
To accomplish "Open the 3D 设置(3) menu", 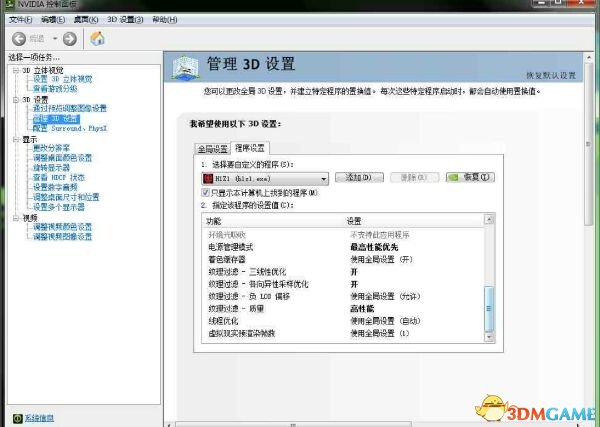I will 125,20.
